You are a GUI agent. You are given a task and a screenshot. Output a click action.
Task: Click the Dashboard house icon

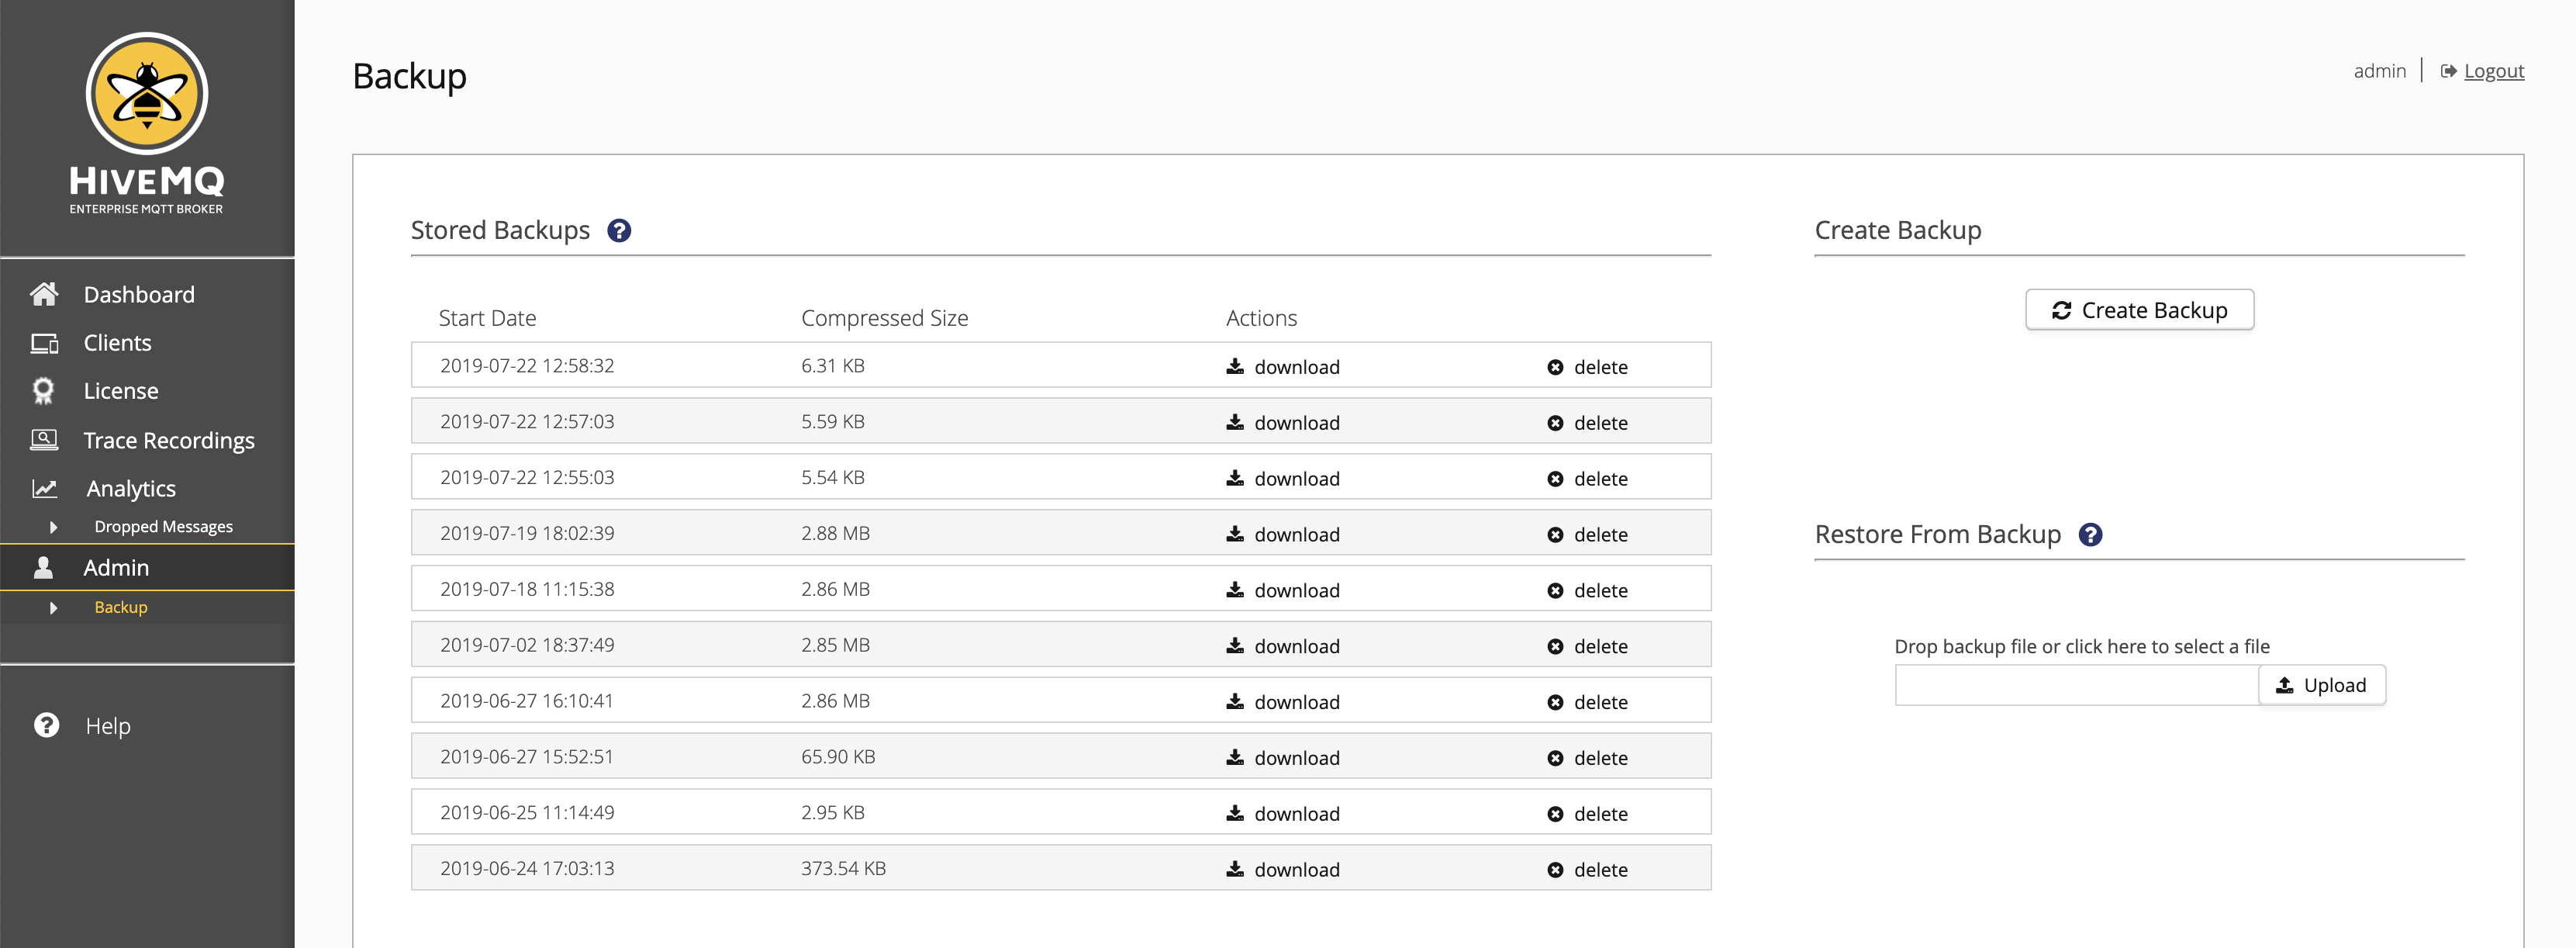point(44,294)
